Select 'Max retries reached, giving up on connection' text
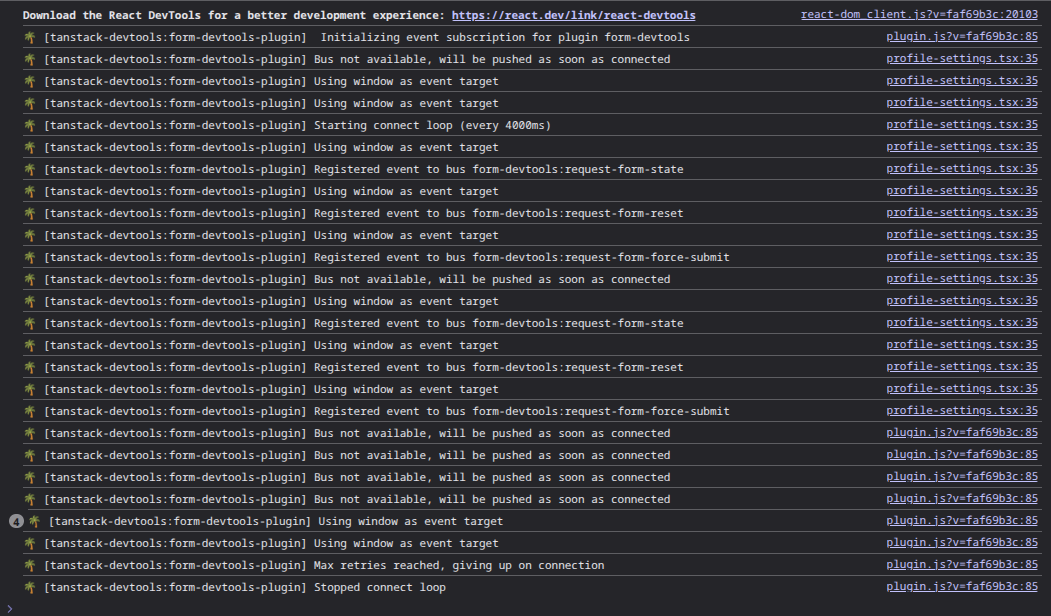This screenshot has width=1051, height=616. 459,565
